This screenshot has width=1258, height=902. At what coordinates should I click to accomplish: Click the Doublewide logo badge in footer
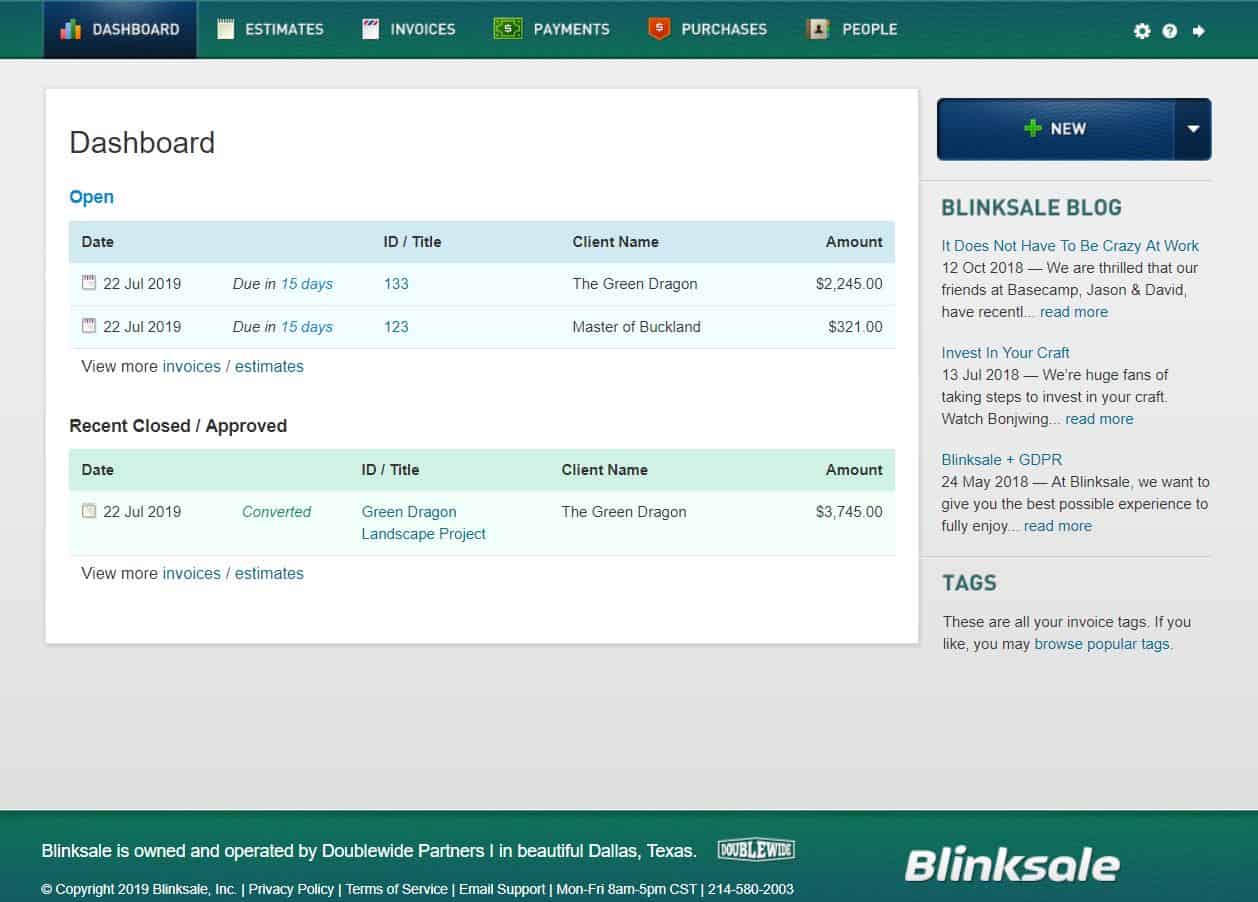coord(756,850)
